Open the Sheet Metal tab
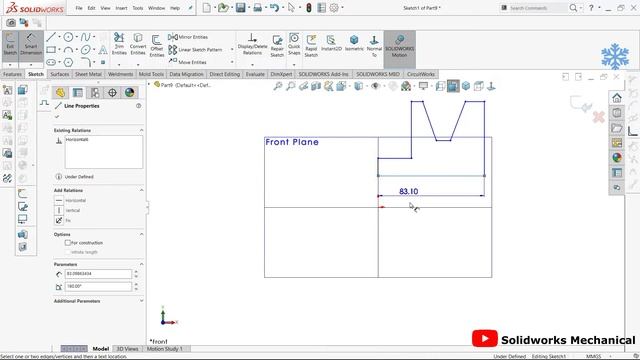The image size is (640, 360). coord(88,74)
